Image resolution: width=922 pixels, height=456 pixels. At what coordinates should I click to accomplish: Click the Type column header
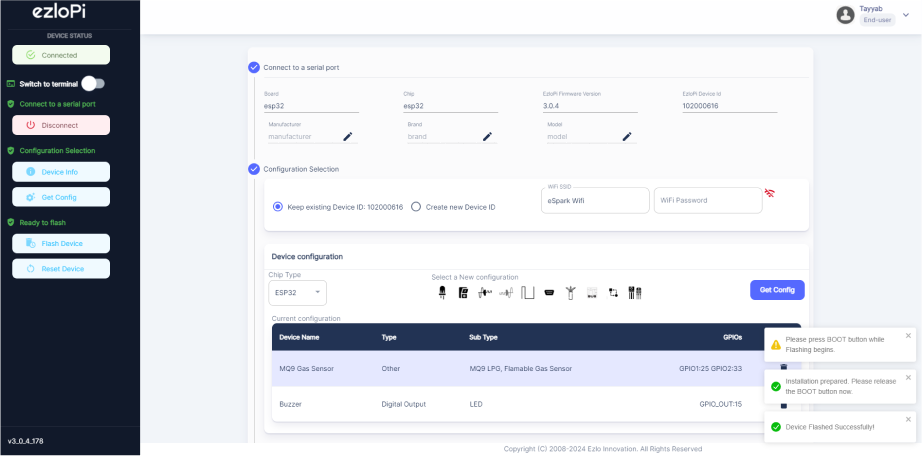(x=389, y=337)
